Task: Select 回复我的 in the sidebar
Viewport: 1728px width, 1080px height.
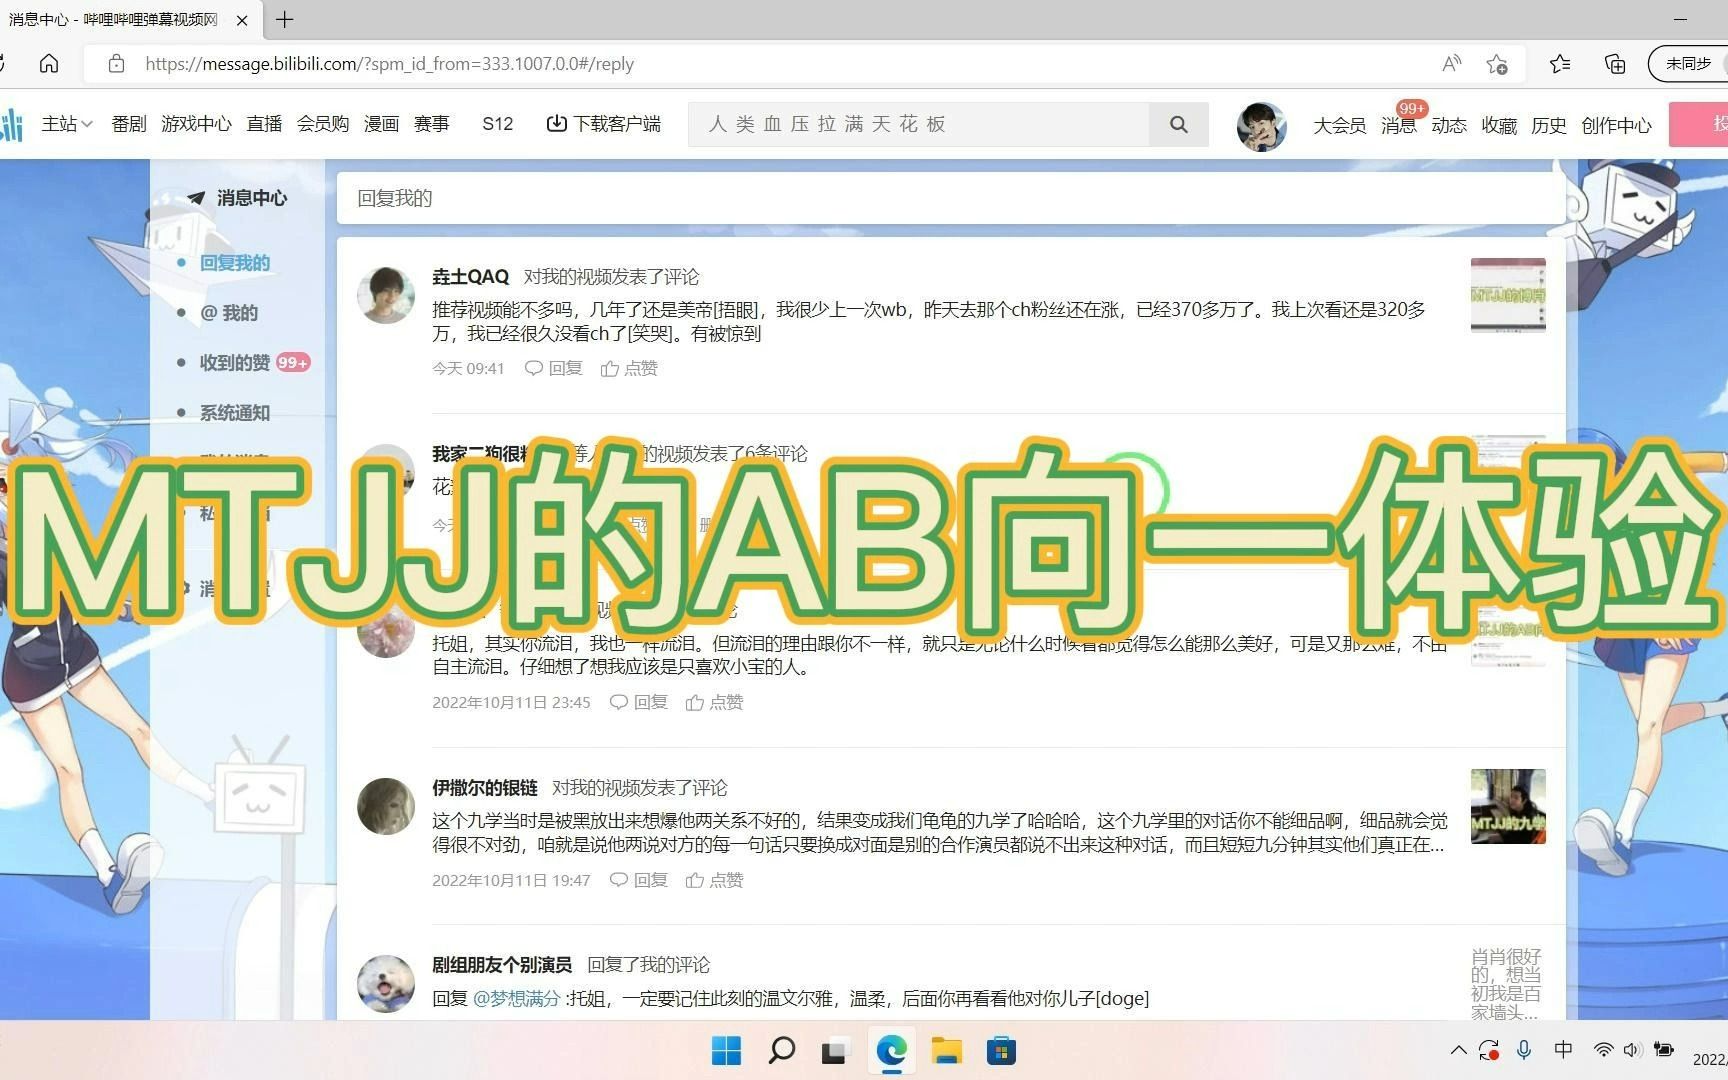Action: coord(235,263)
